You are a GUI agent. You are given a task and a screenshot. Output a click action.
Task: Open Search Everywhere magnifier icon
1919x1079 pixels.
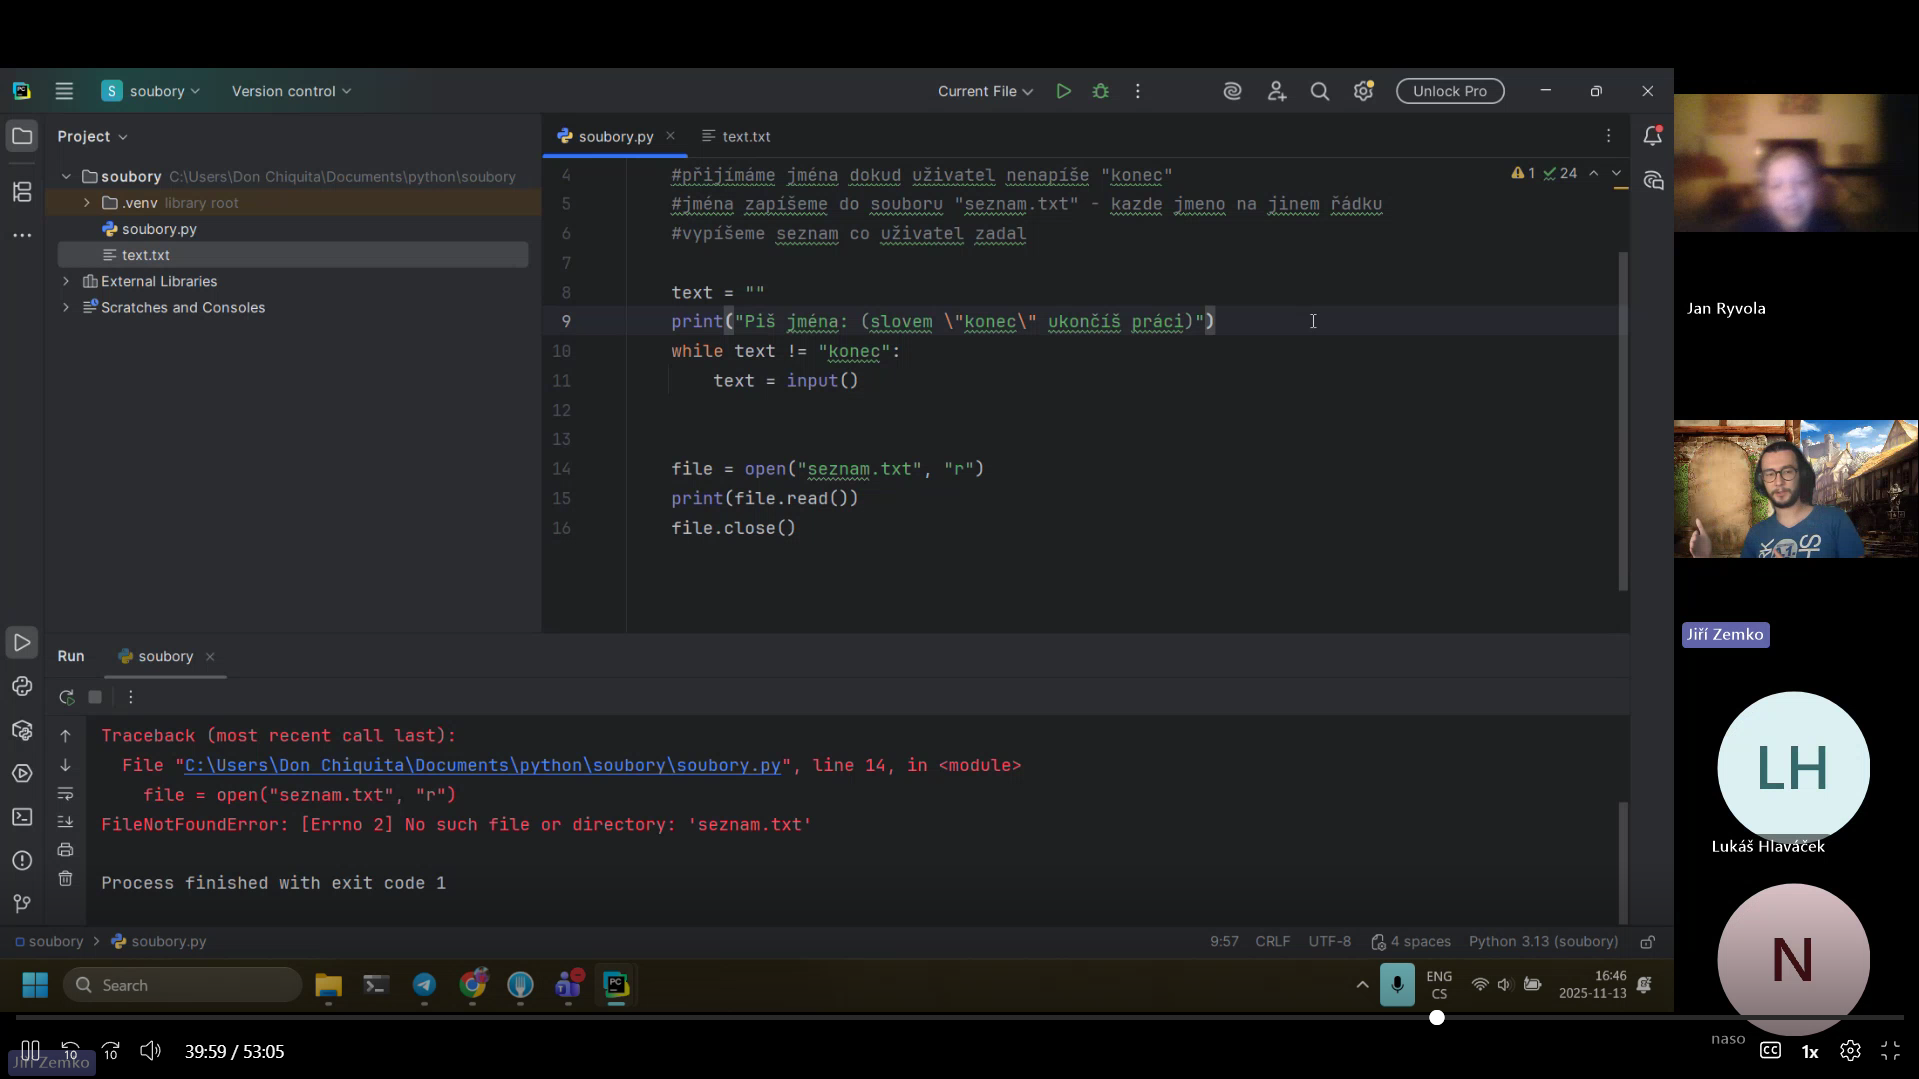coord(1320,91)
